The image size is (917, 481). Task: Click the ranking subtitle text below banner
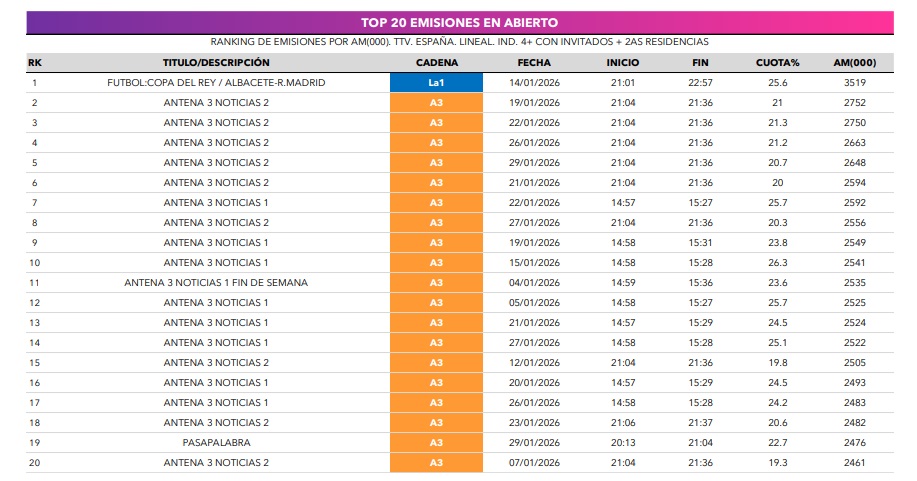point(459,42)
